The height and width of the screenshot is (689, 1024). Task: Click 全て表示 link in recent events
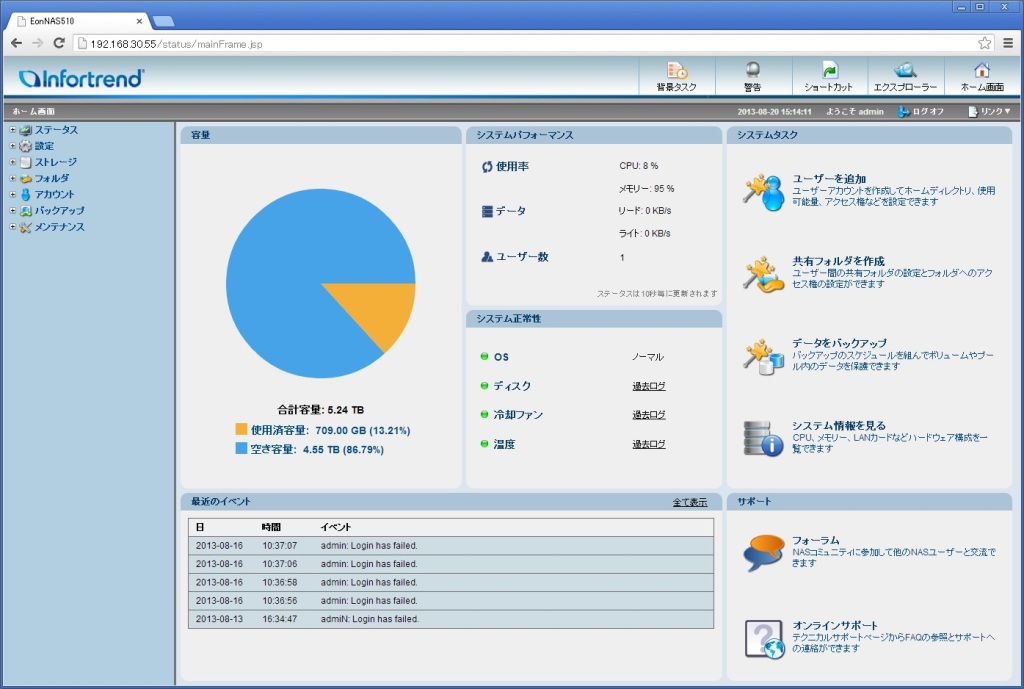point(689,502)
